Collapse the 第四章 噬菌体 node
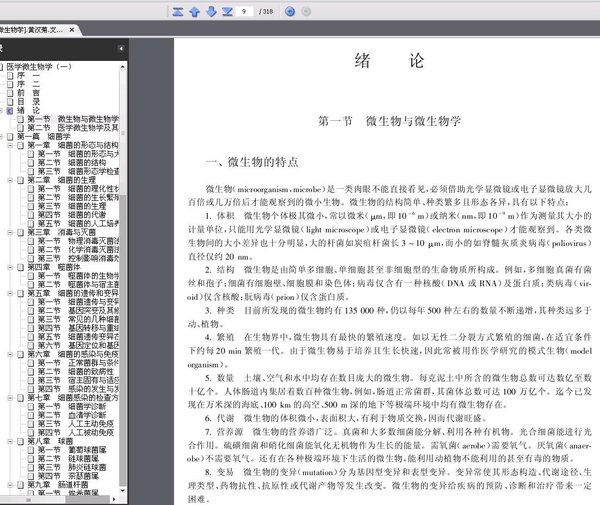Screen dimensions: 600x505 pos(10,267)
